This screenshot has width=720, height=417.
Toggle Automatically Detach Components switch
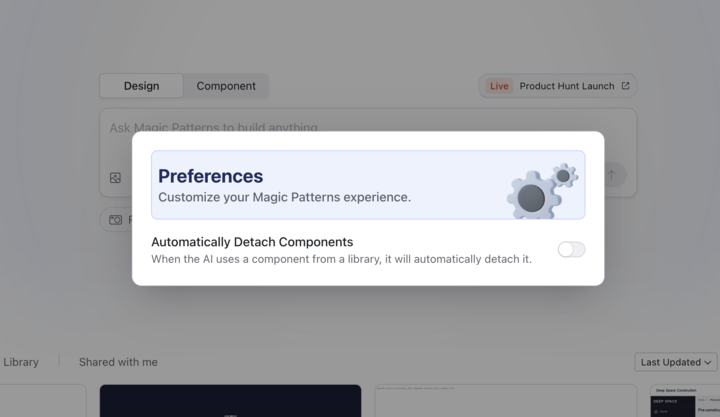coord(571,249)
